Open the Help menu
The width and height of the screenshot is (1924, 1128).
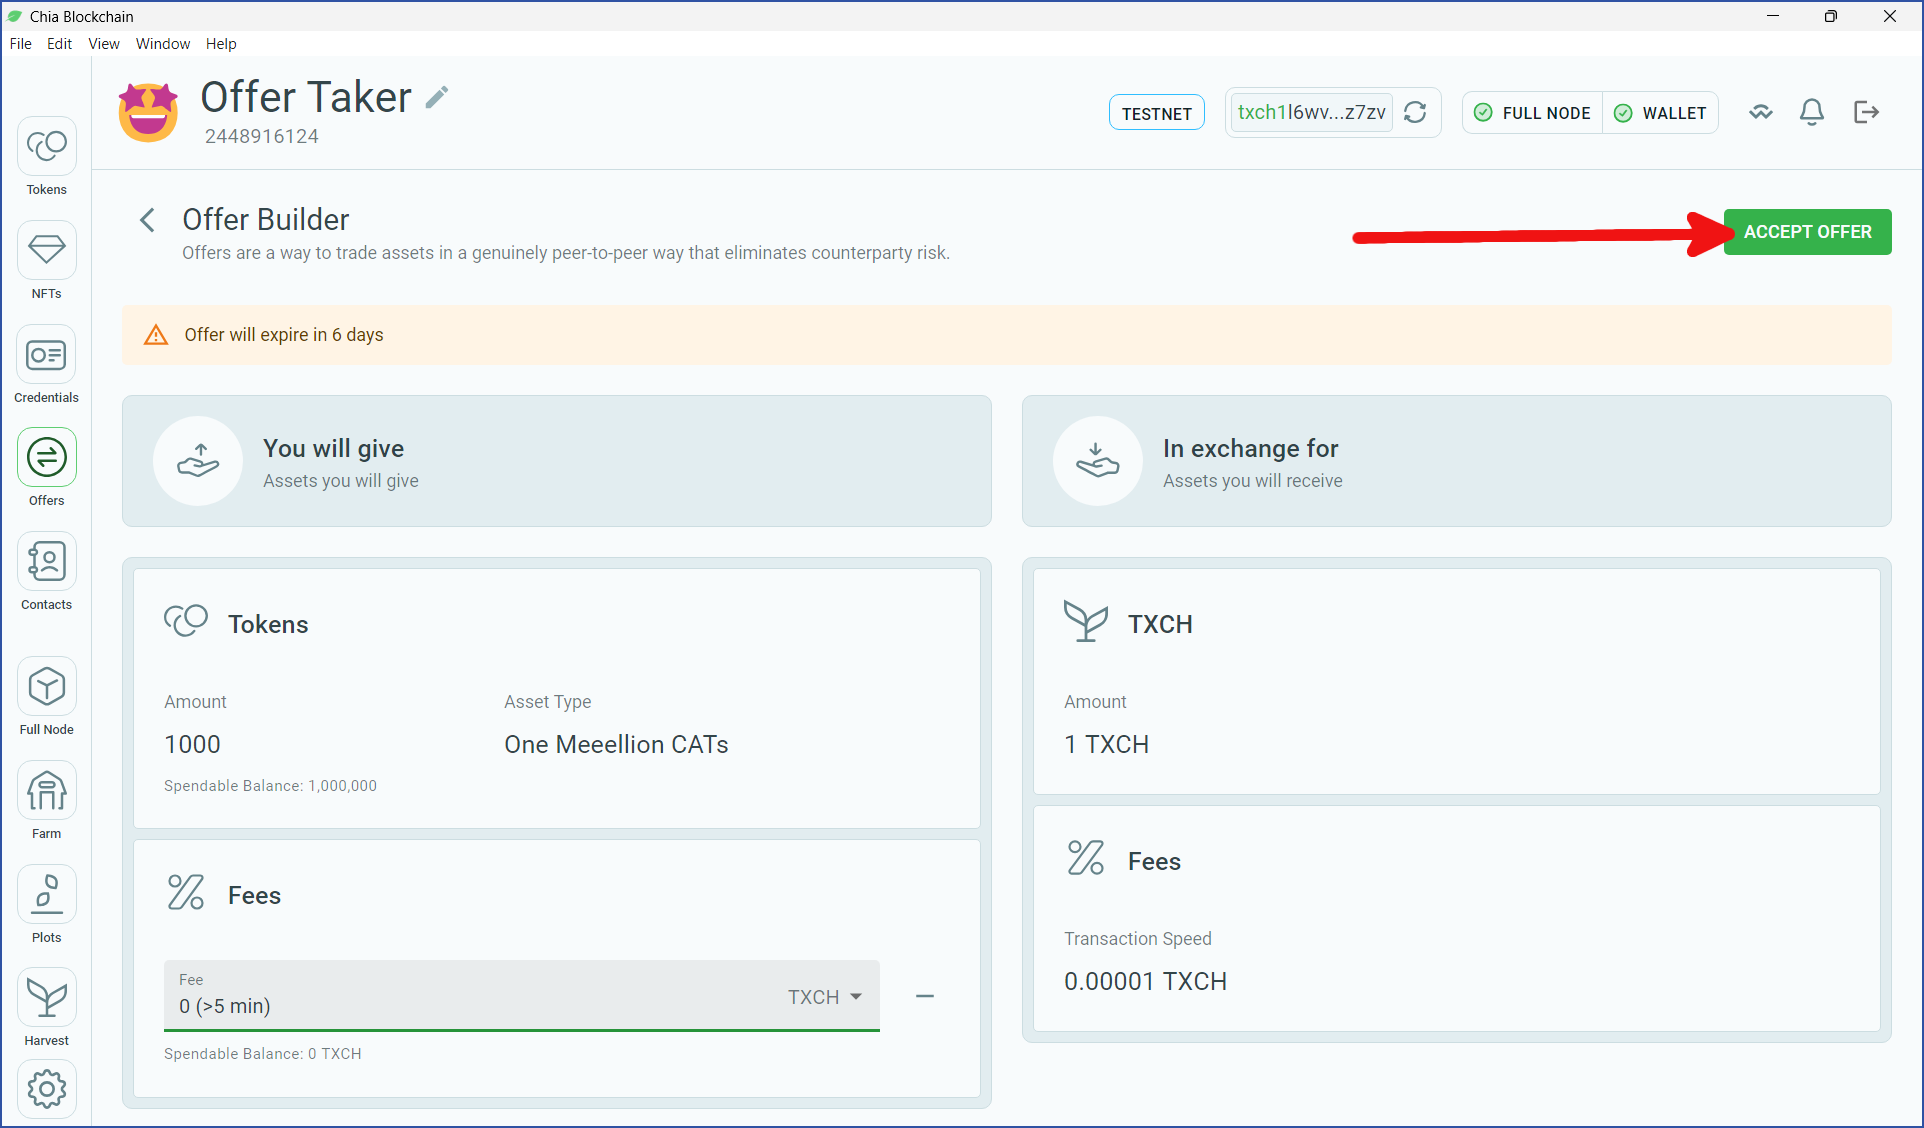221,44
